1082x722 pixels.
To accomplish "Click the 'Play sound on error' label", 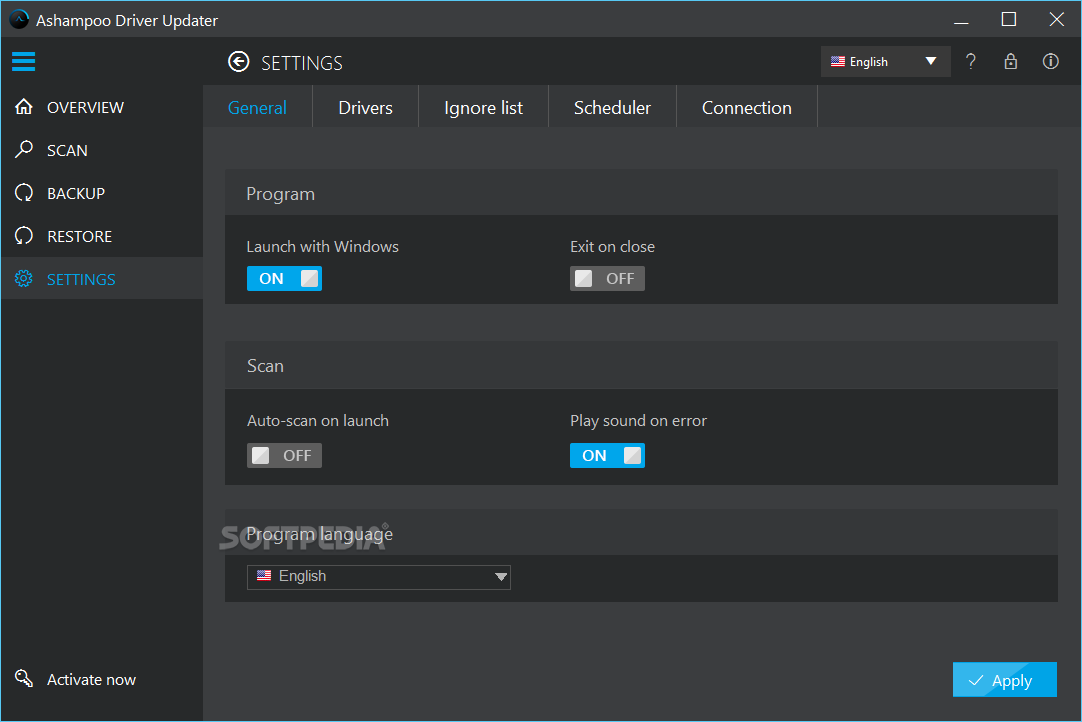I will [639, 420].
